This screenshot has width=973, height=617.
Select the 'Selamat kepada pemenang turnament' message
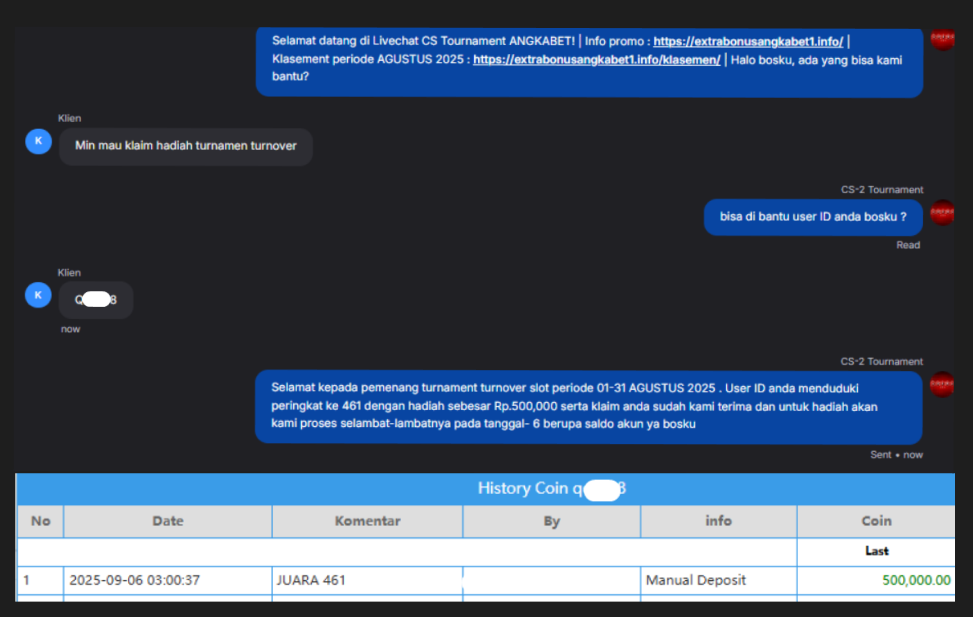coord(588,407)
